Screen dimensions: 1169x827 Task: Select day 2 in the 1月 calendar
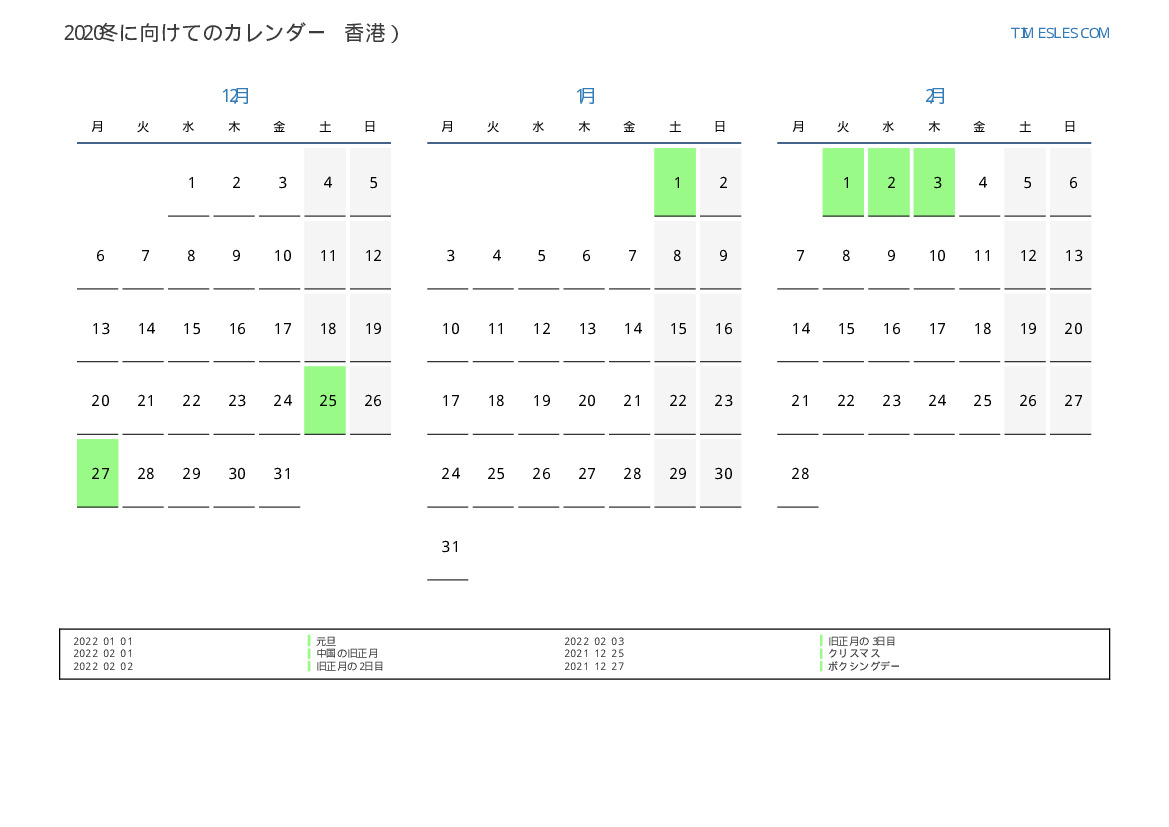coord(720,182)
